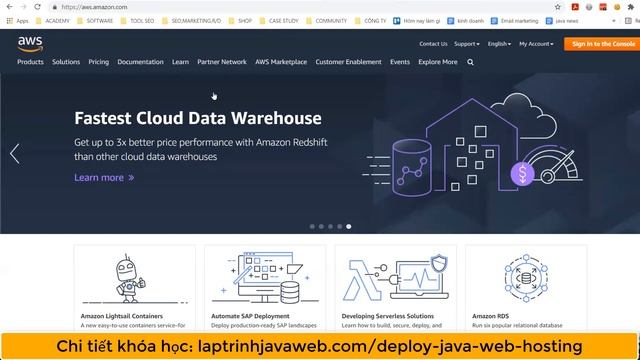Open the Developing Serverless Solutions lambda illustration
Image resolution: width=640 pixels, height=360 pixels.
coord(396,278)
